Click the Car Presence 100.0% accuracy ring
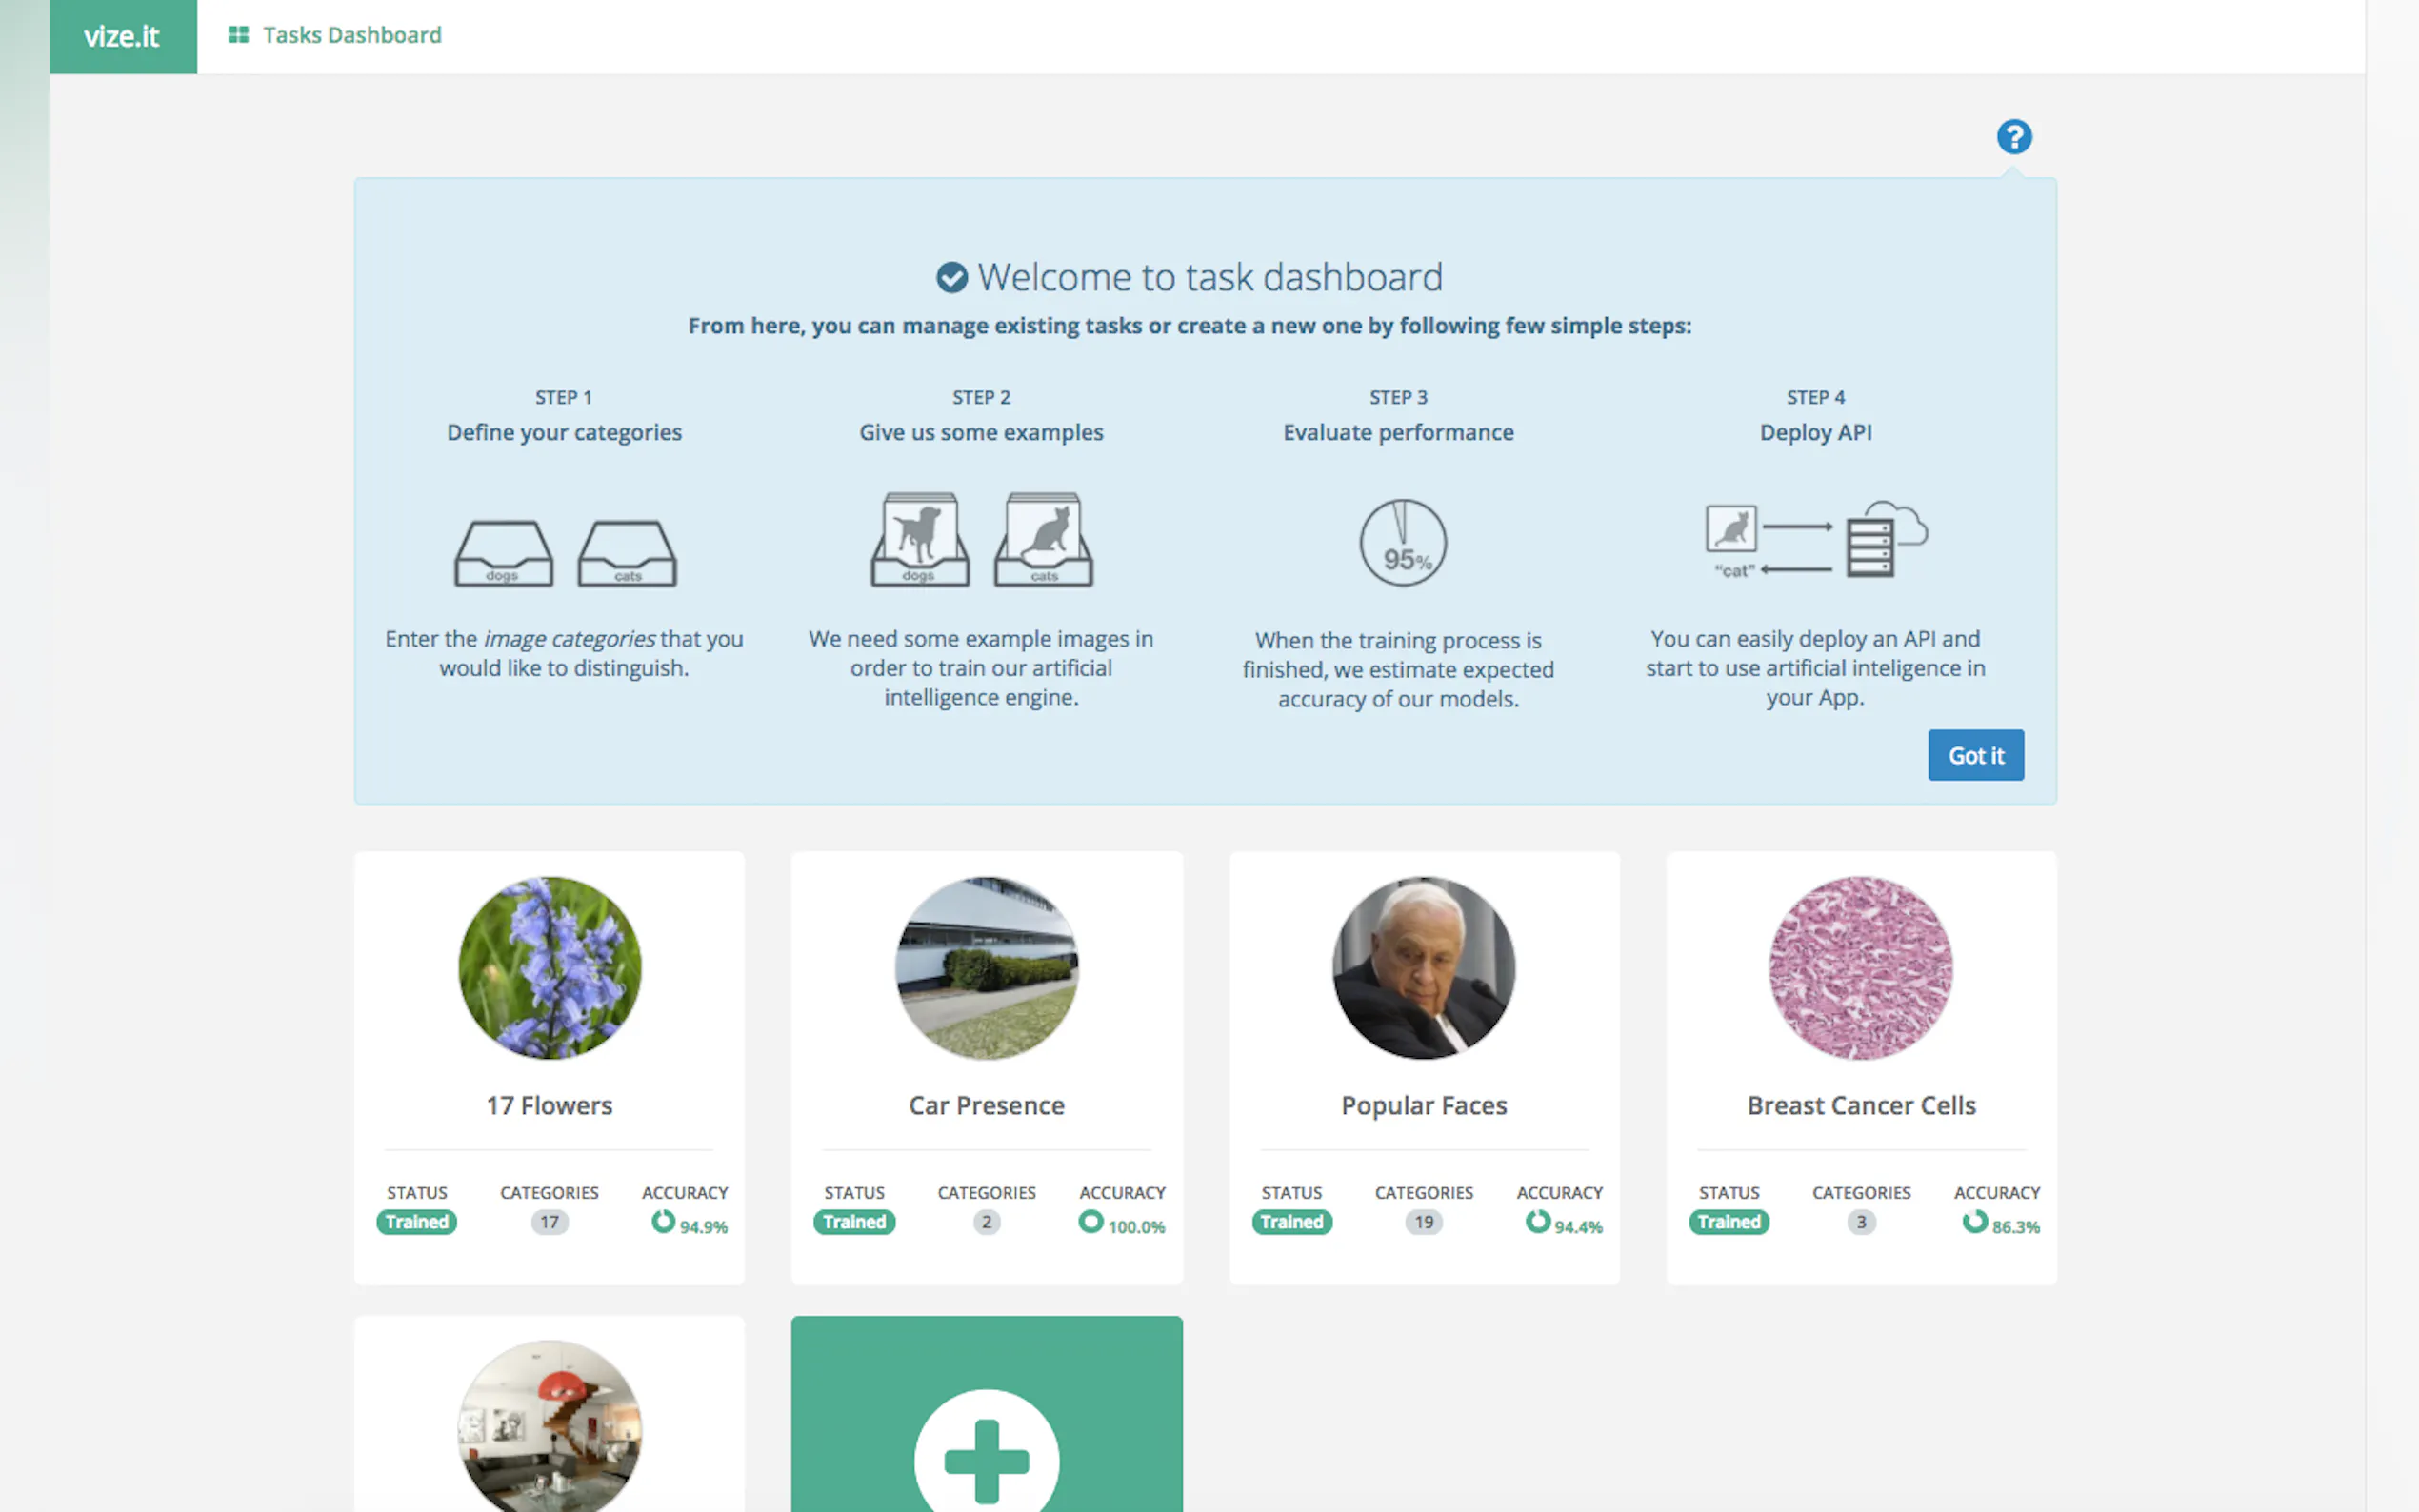The height and width of the screenshot is (1512, 2419). point(1090,1221)
